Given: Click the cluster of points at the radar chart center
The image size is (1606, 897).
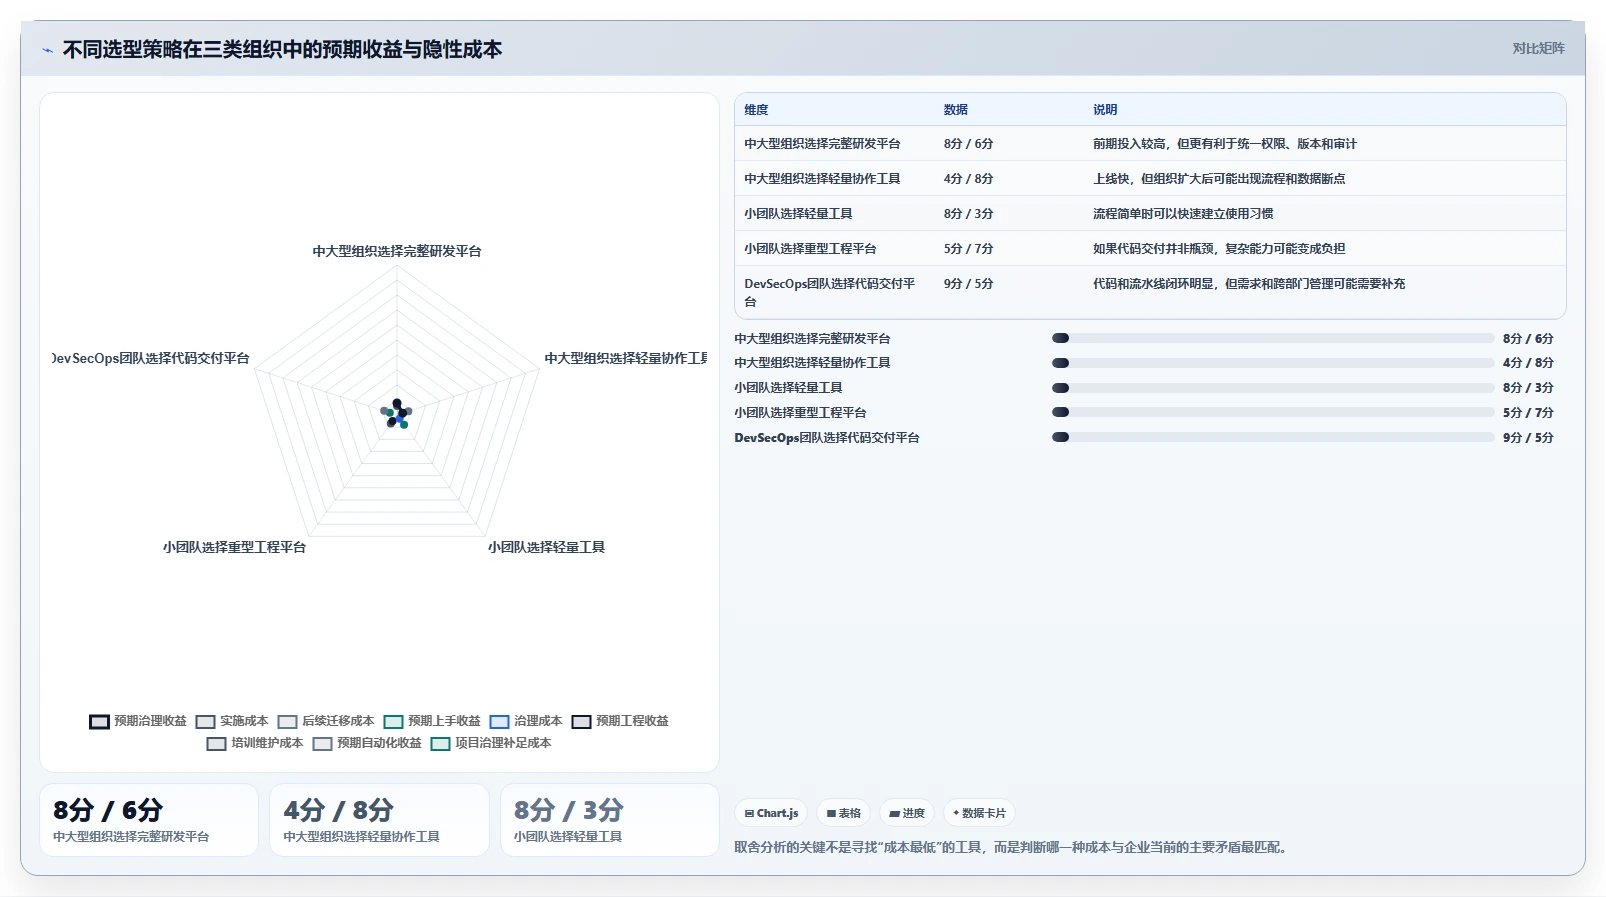Looking at the screenshot, I should tap(397, 414).
